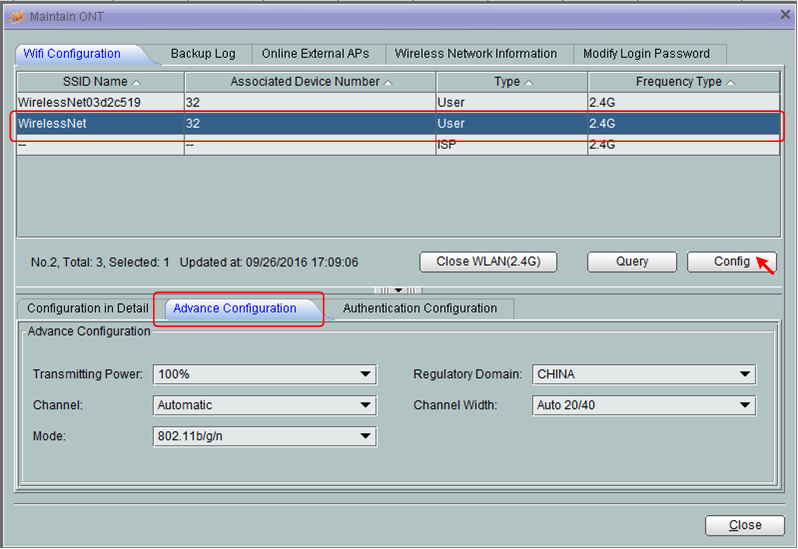Expand the Channel Width dropdown
Viewport: 798px width, 549px height.
[x=644, y=406]
